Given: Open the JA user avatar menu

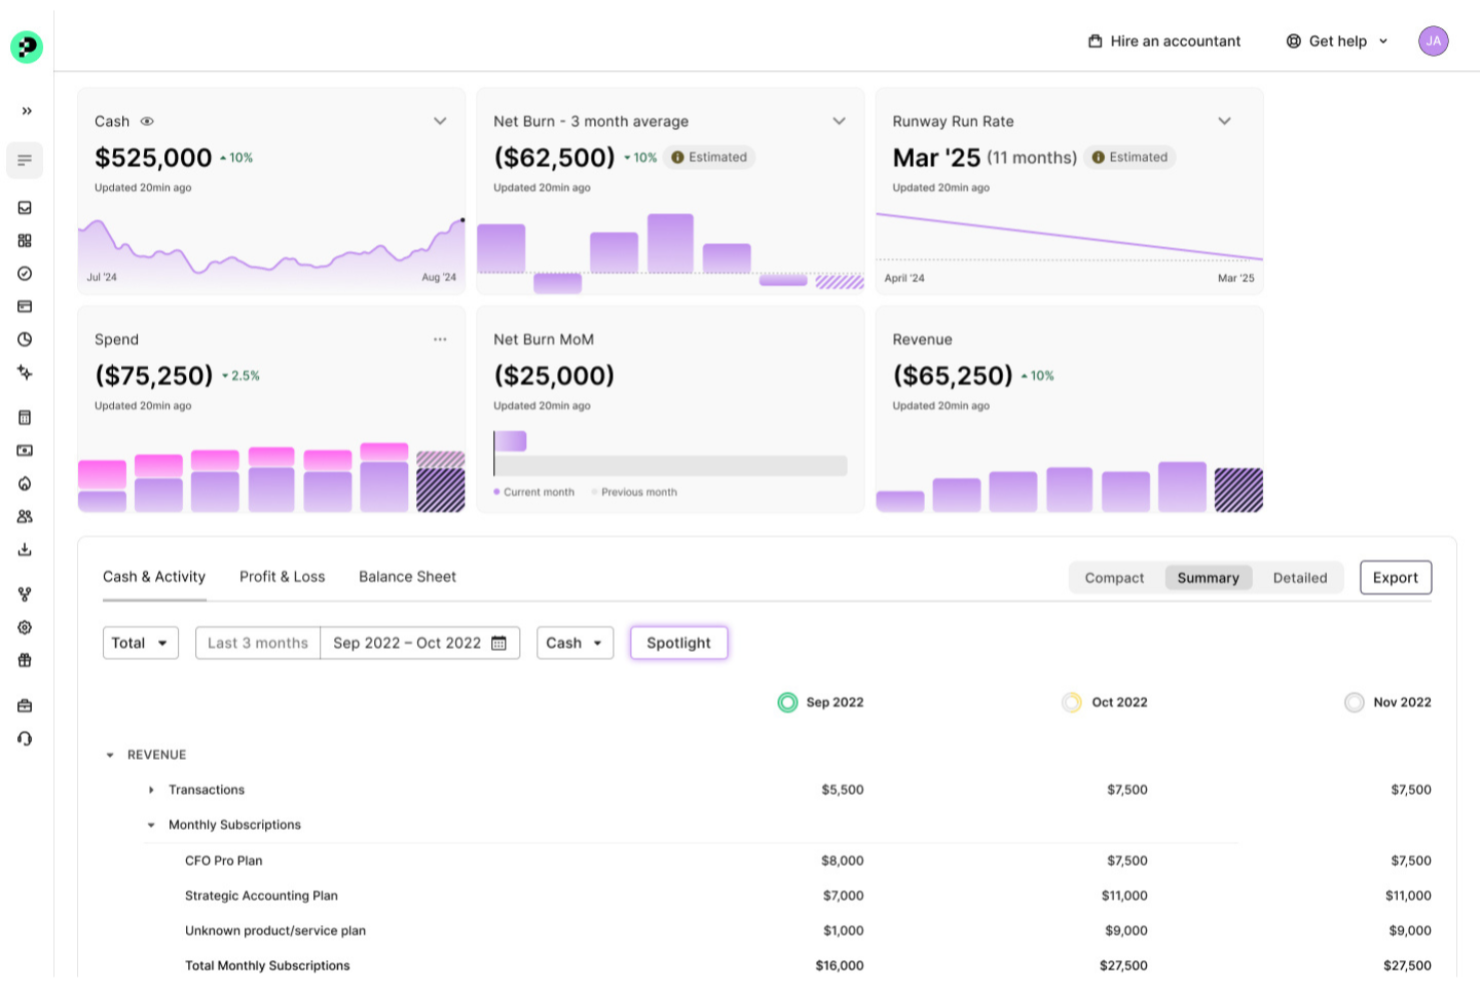Looking at the screenshot, I should pos(1433,41).
